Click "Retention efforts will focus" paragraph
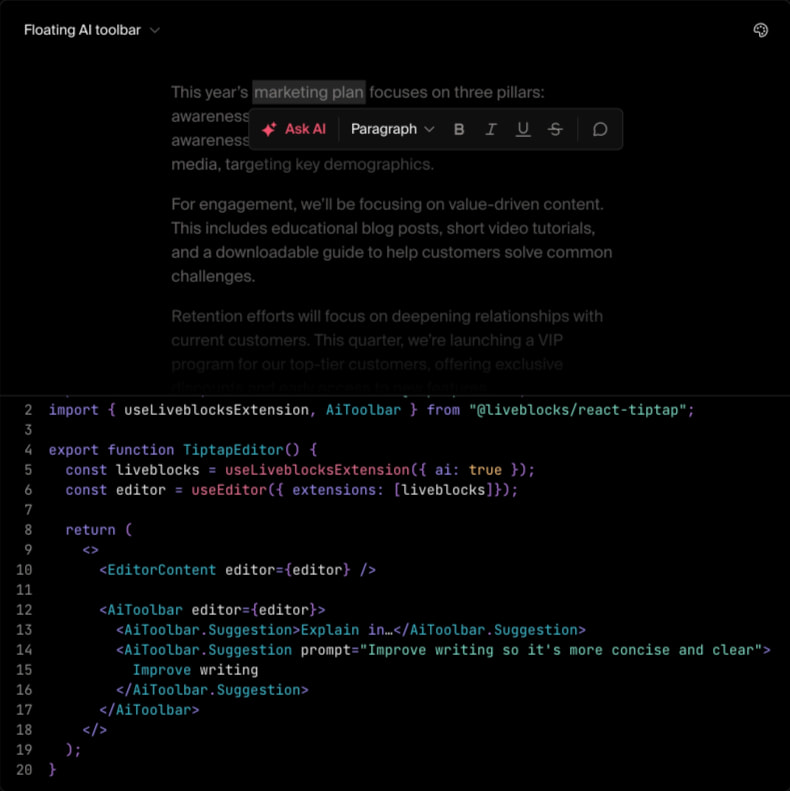This screenshot has height=791, width=790. [x=387, y=351]
